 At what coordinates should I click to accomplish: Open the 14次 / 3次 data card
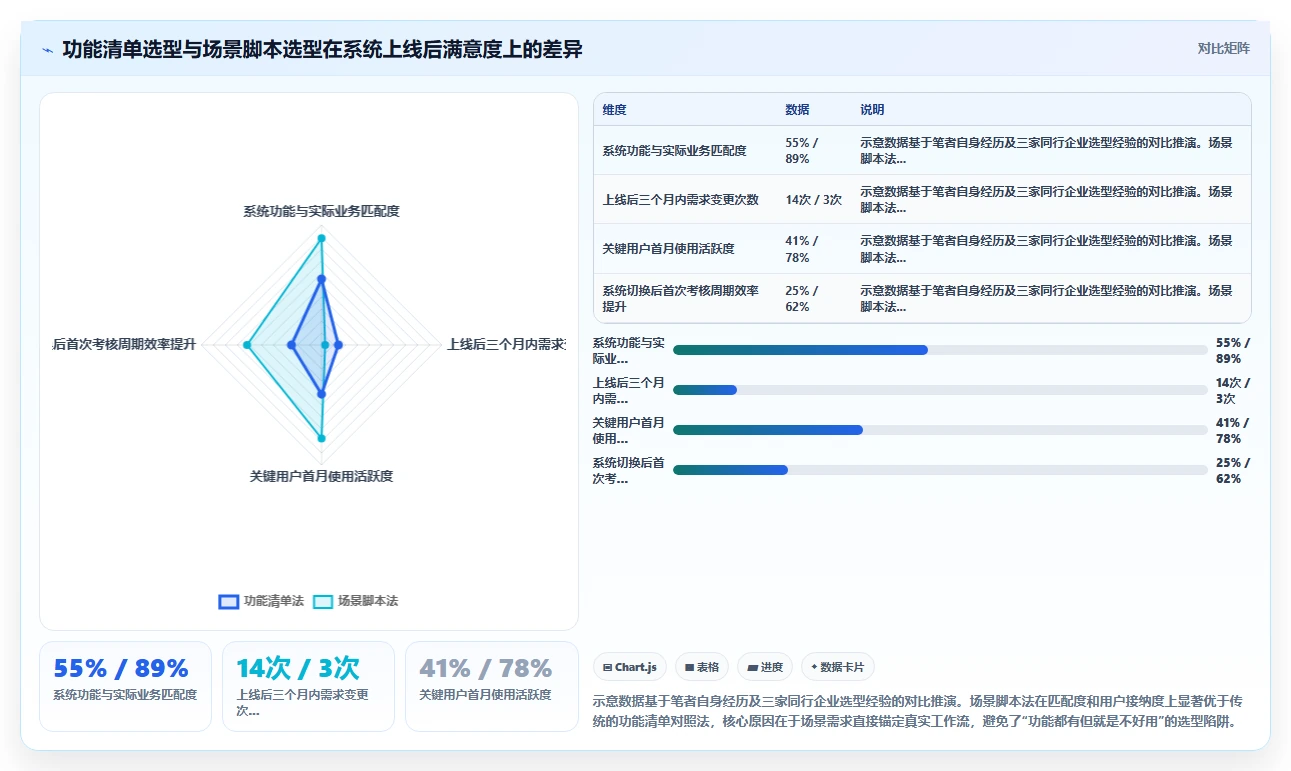tap(308, 686)
